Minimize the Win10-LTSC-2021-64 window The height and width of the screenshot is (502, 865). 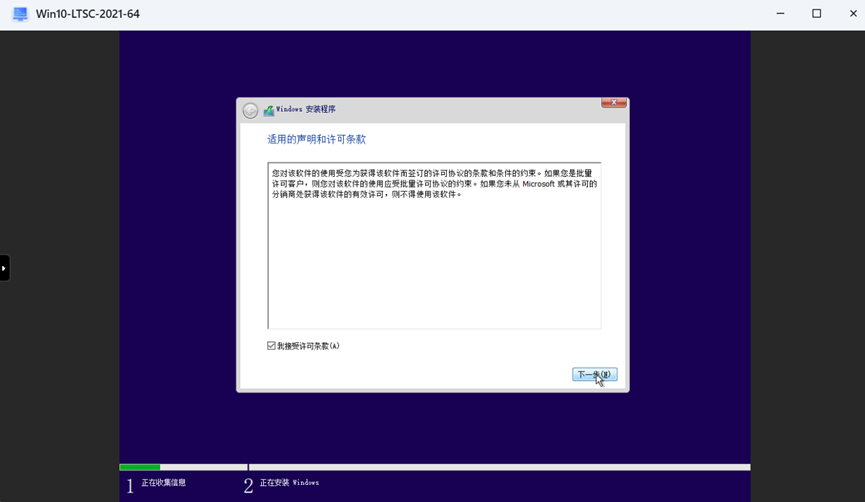[780, 14]
